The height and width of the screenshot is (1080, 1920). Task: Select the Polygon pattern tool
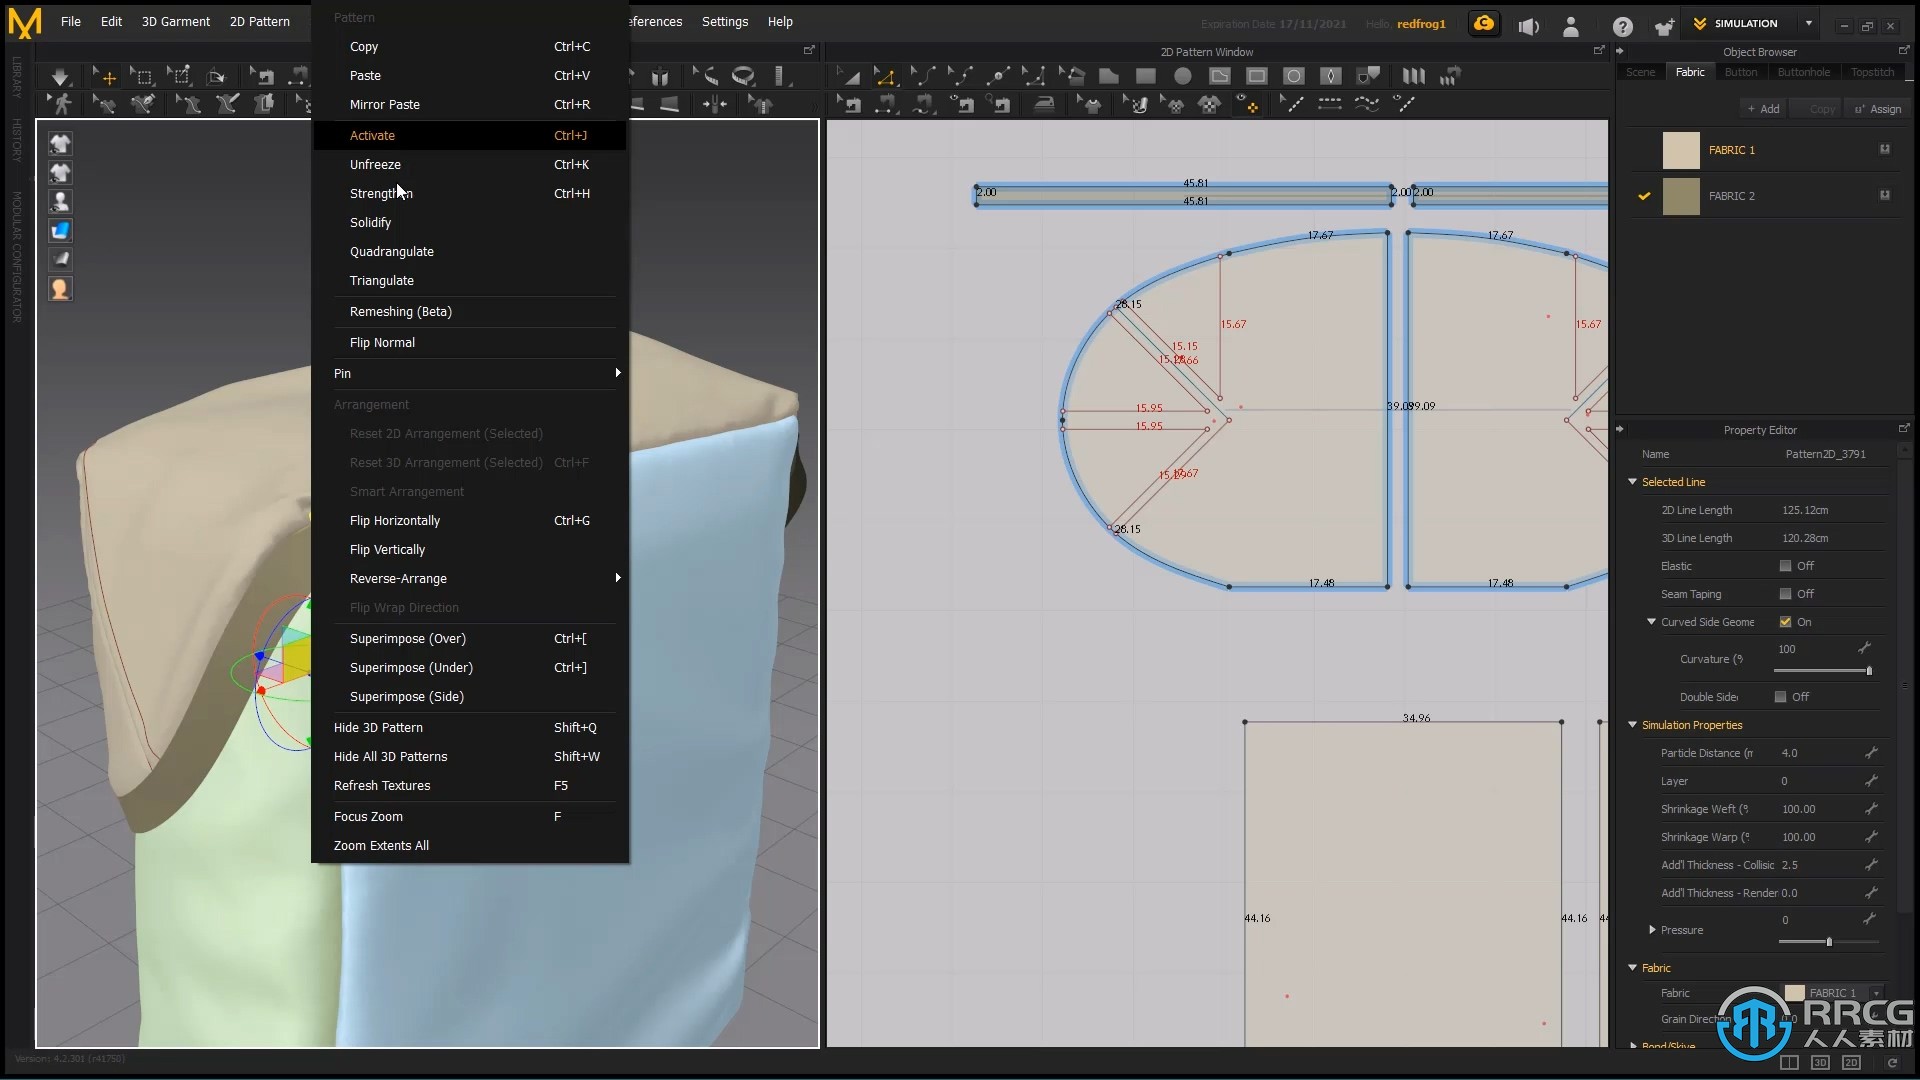1108,76
